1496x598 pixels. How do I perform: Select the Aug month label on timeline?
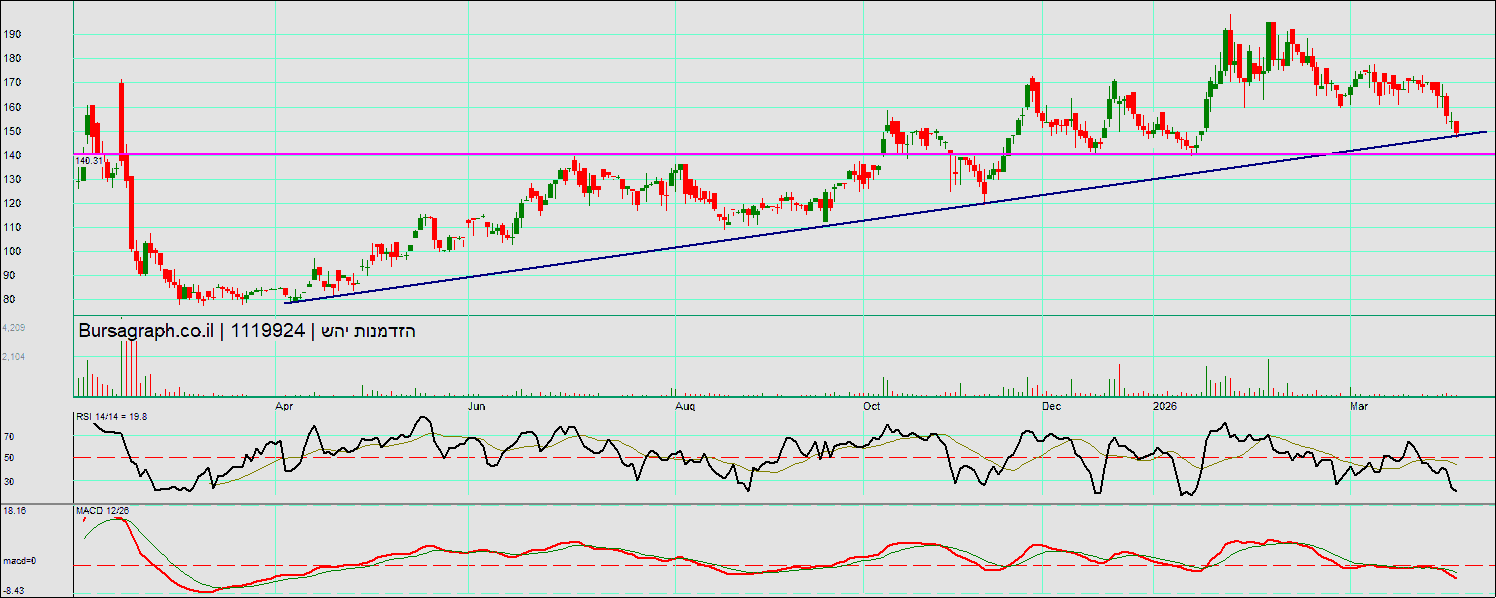[x=684, y=406]
